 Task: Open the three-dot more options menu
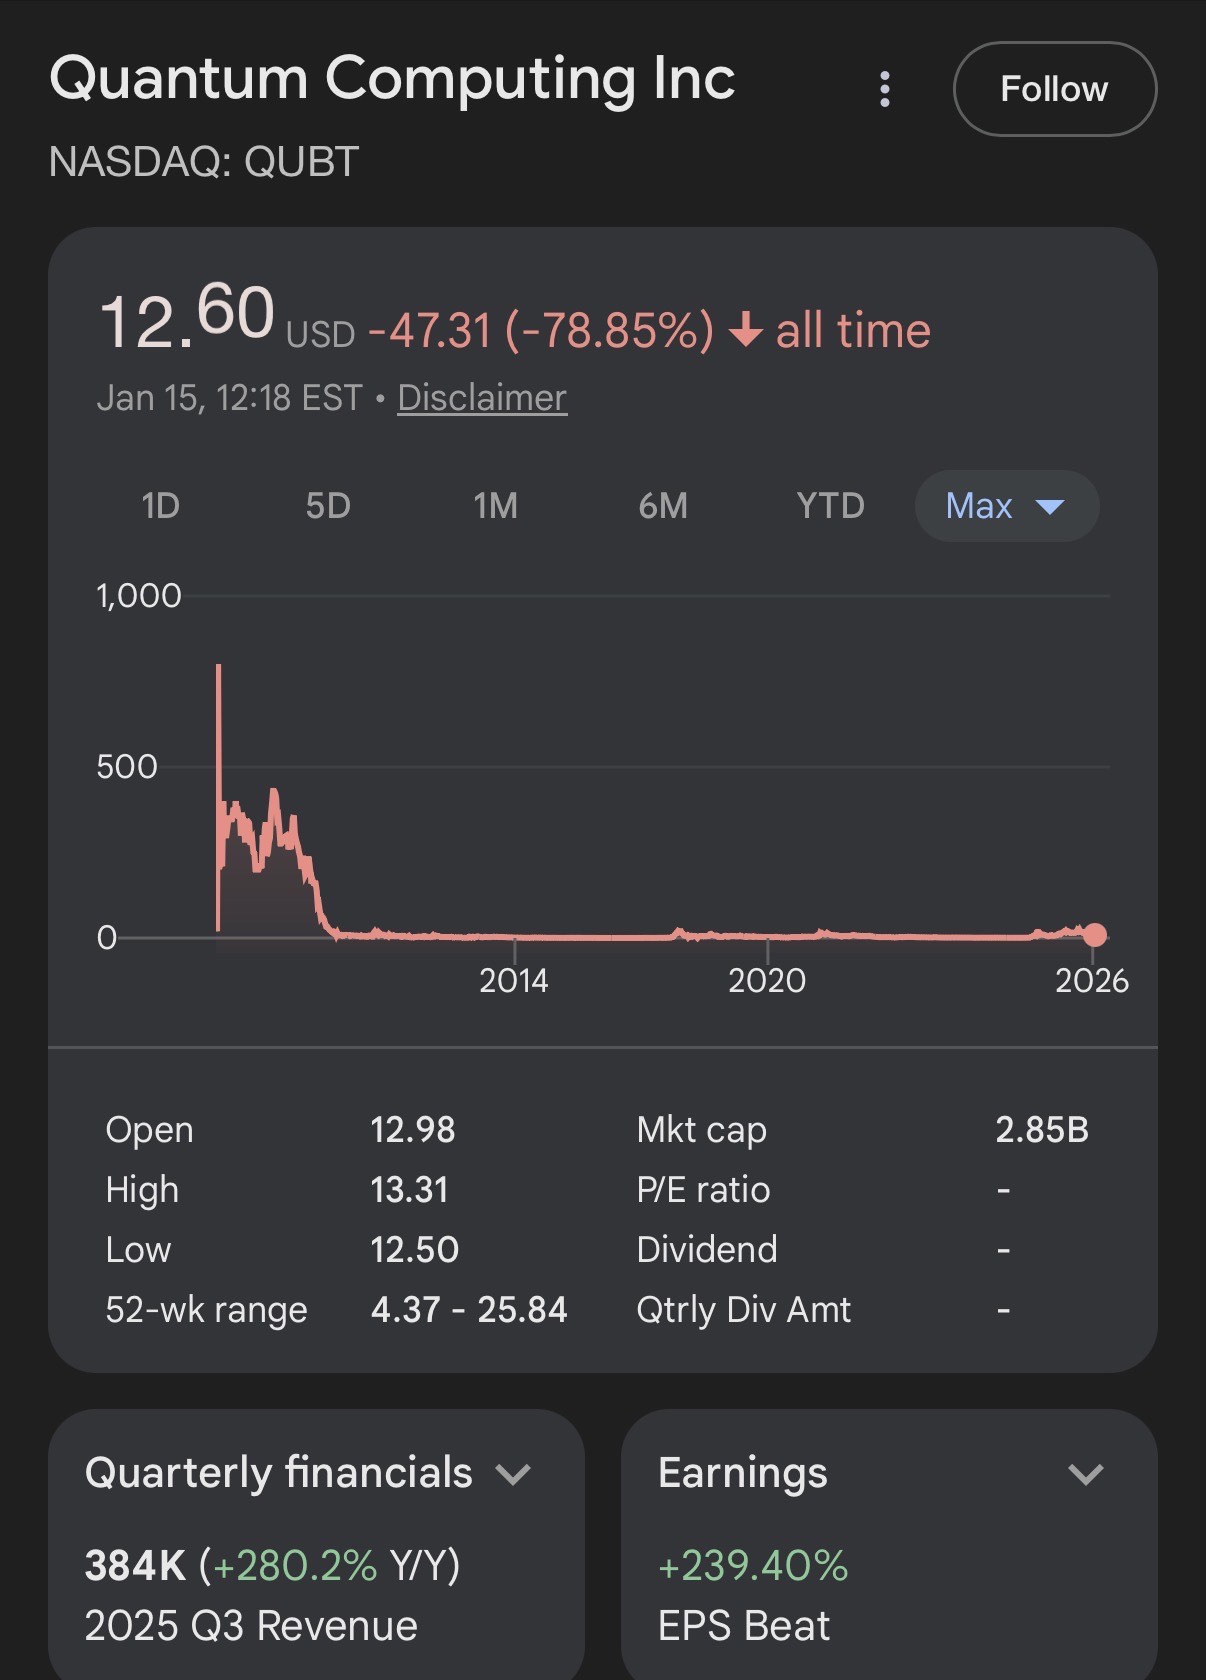885,89
